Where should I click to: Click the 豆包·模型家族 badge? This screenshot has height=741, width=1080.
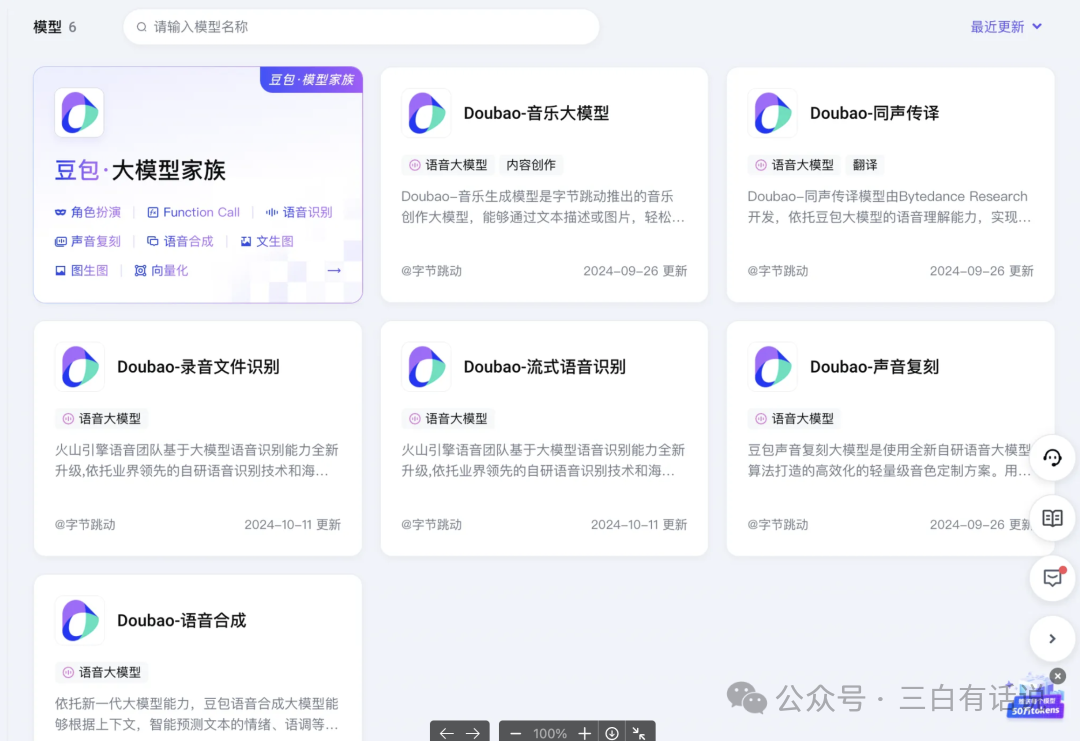click(311, 79)
